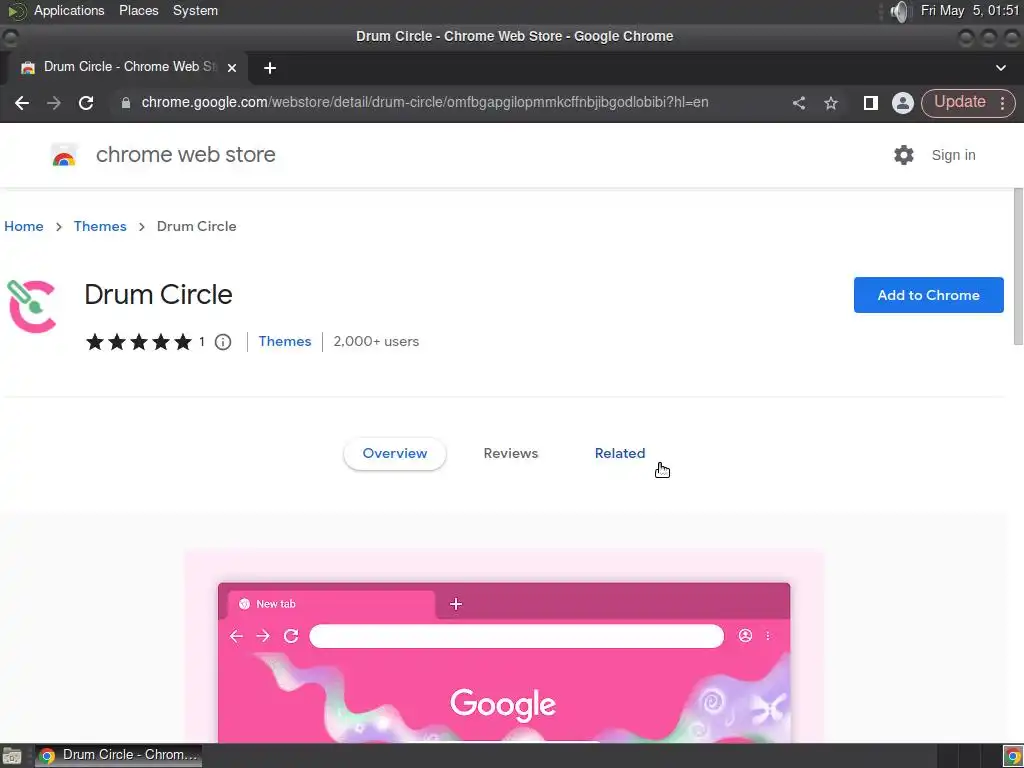Click the show desktop icon in taskbar
The image size is (1024, 768).
pos(12,756)
